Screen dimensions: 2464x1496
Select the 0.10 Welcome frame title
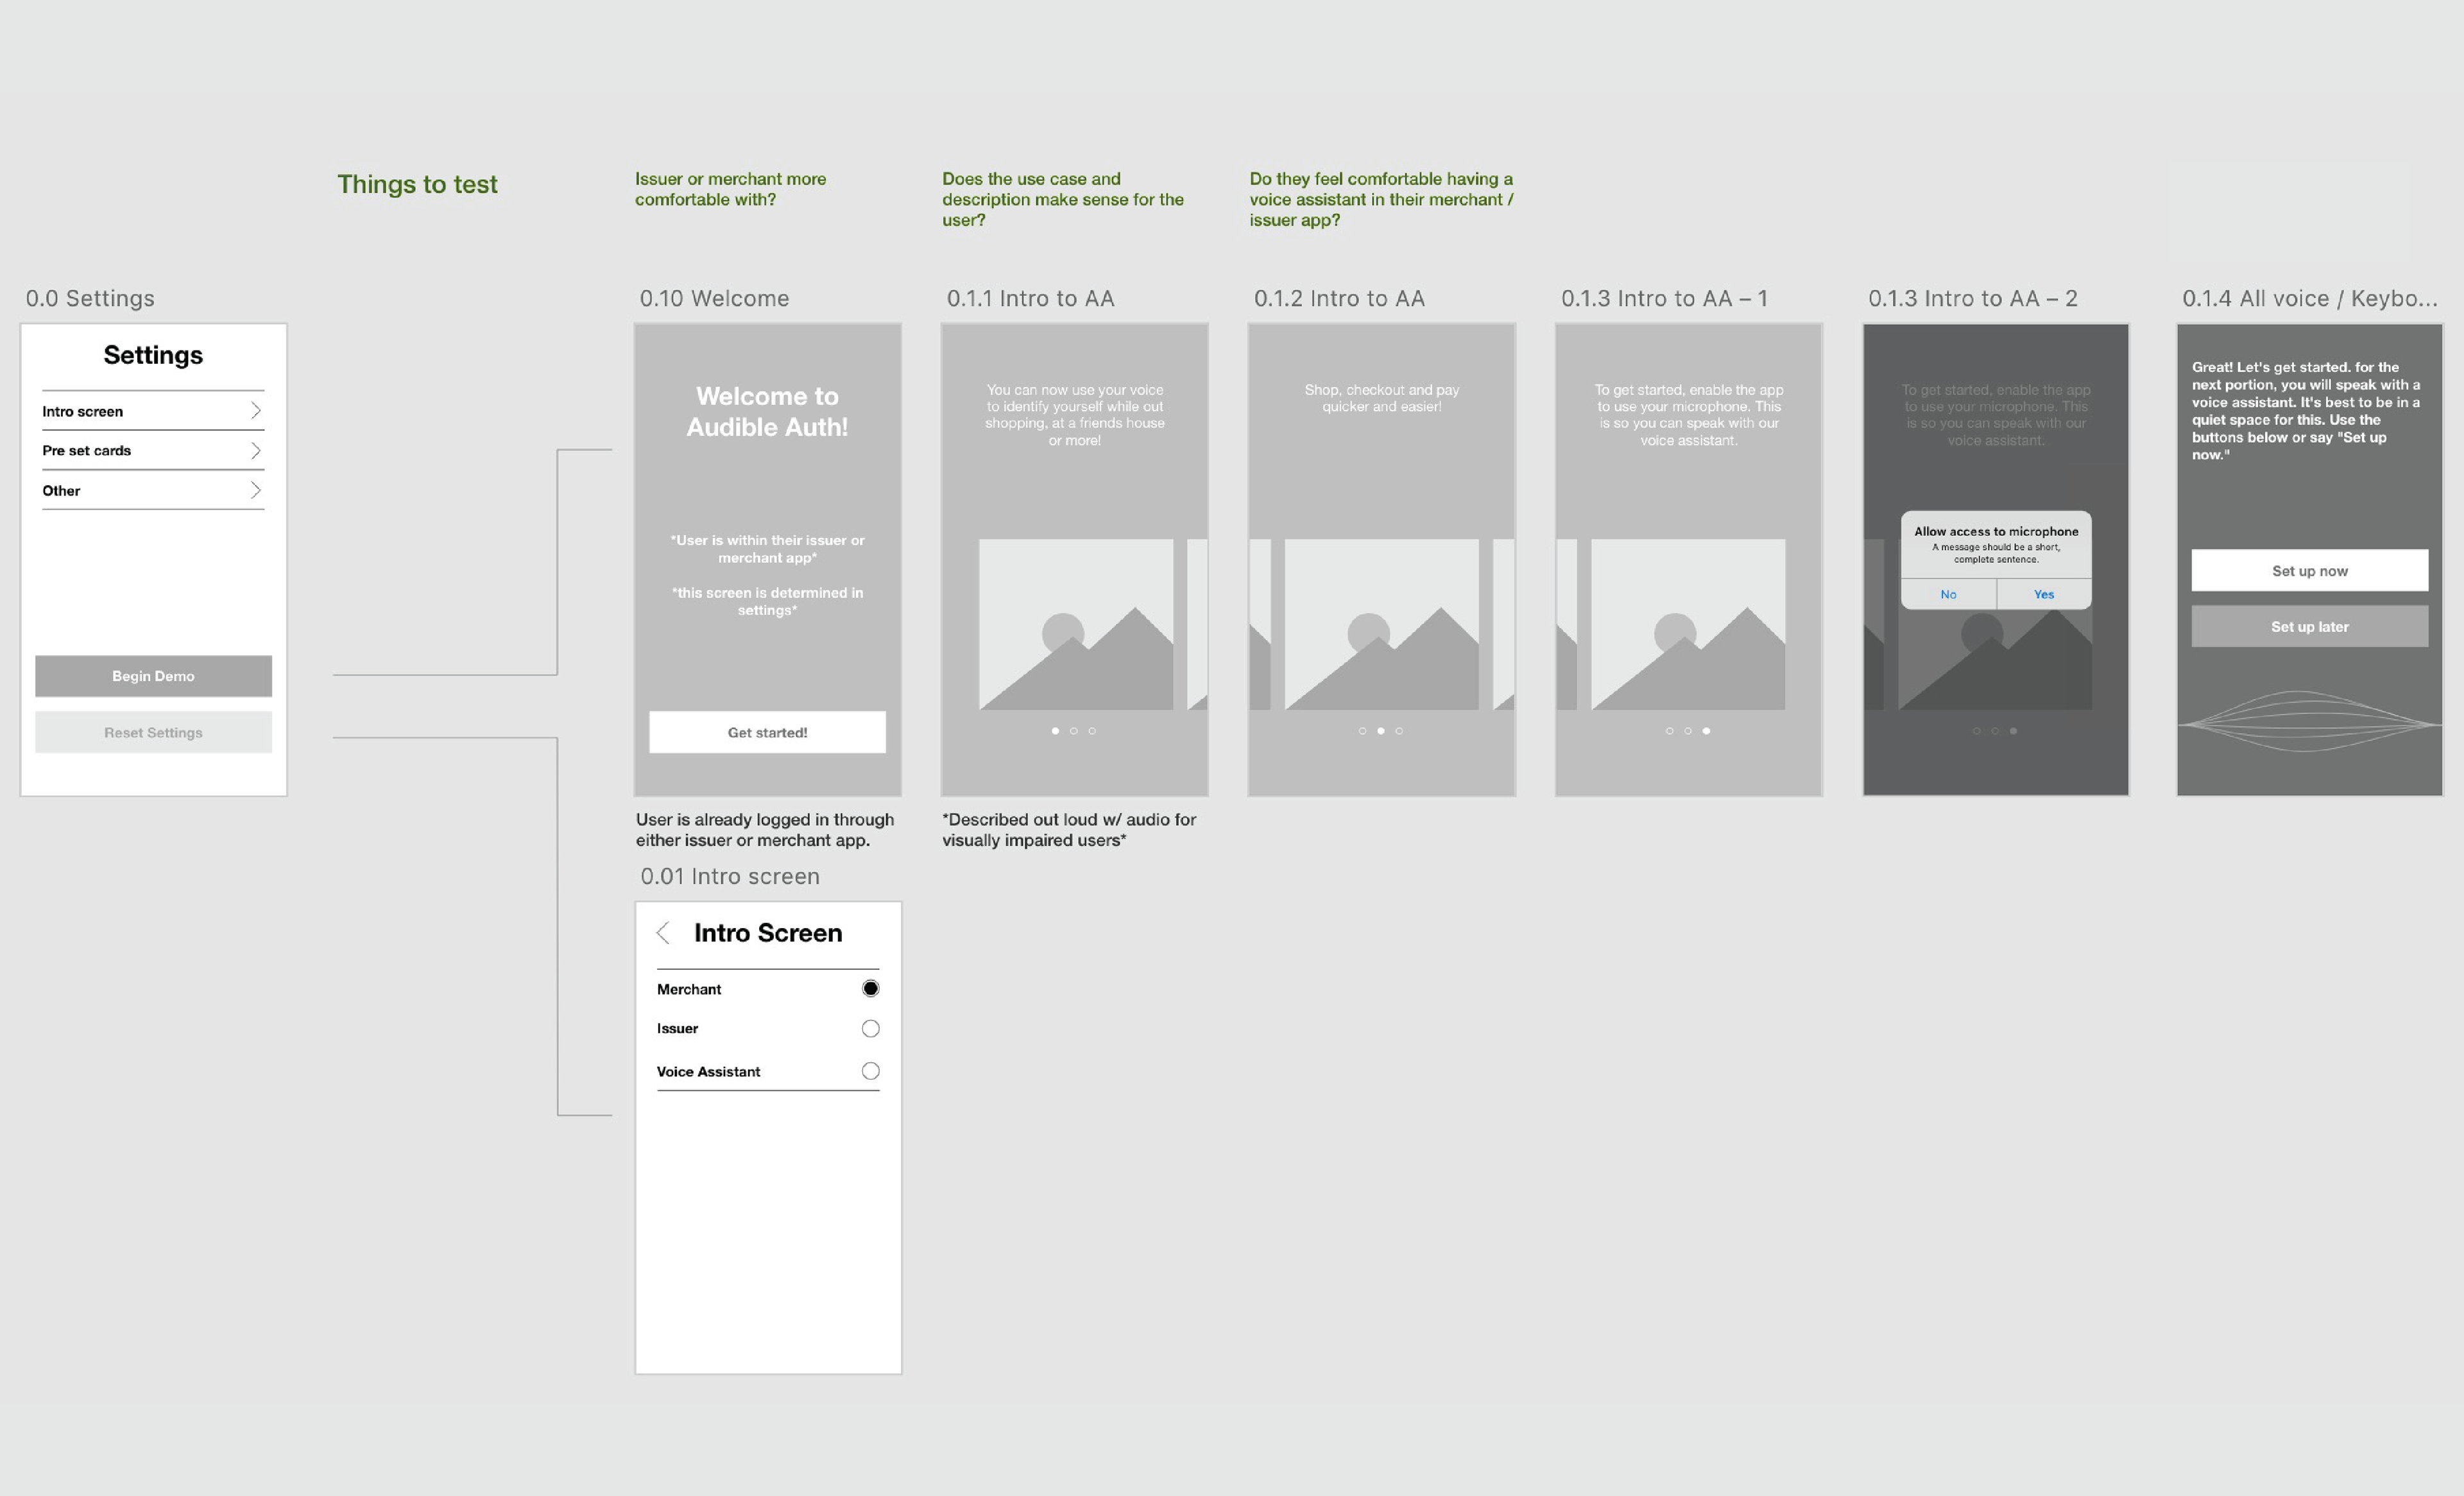coord(714,299)
